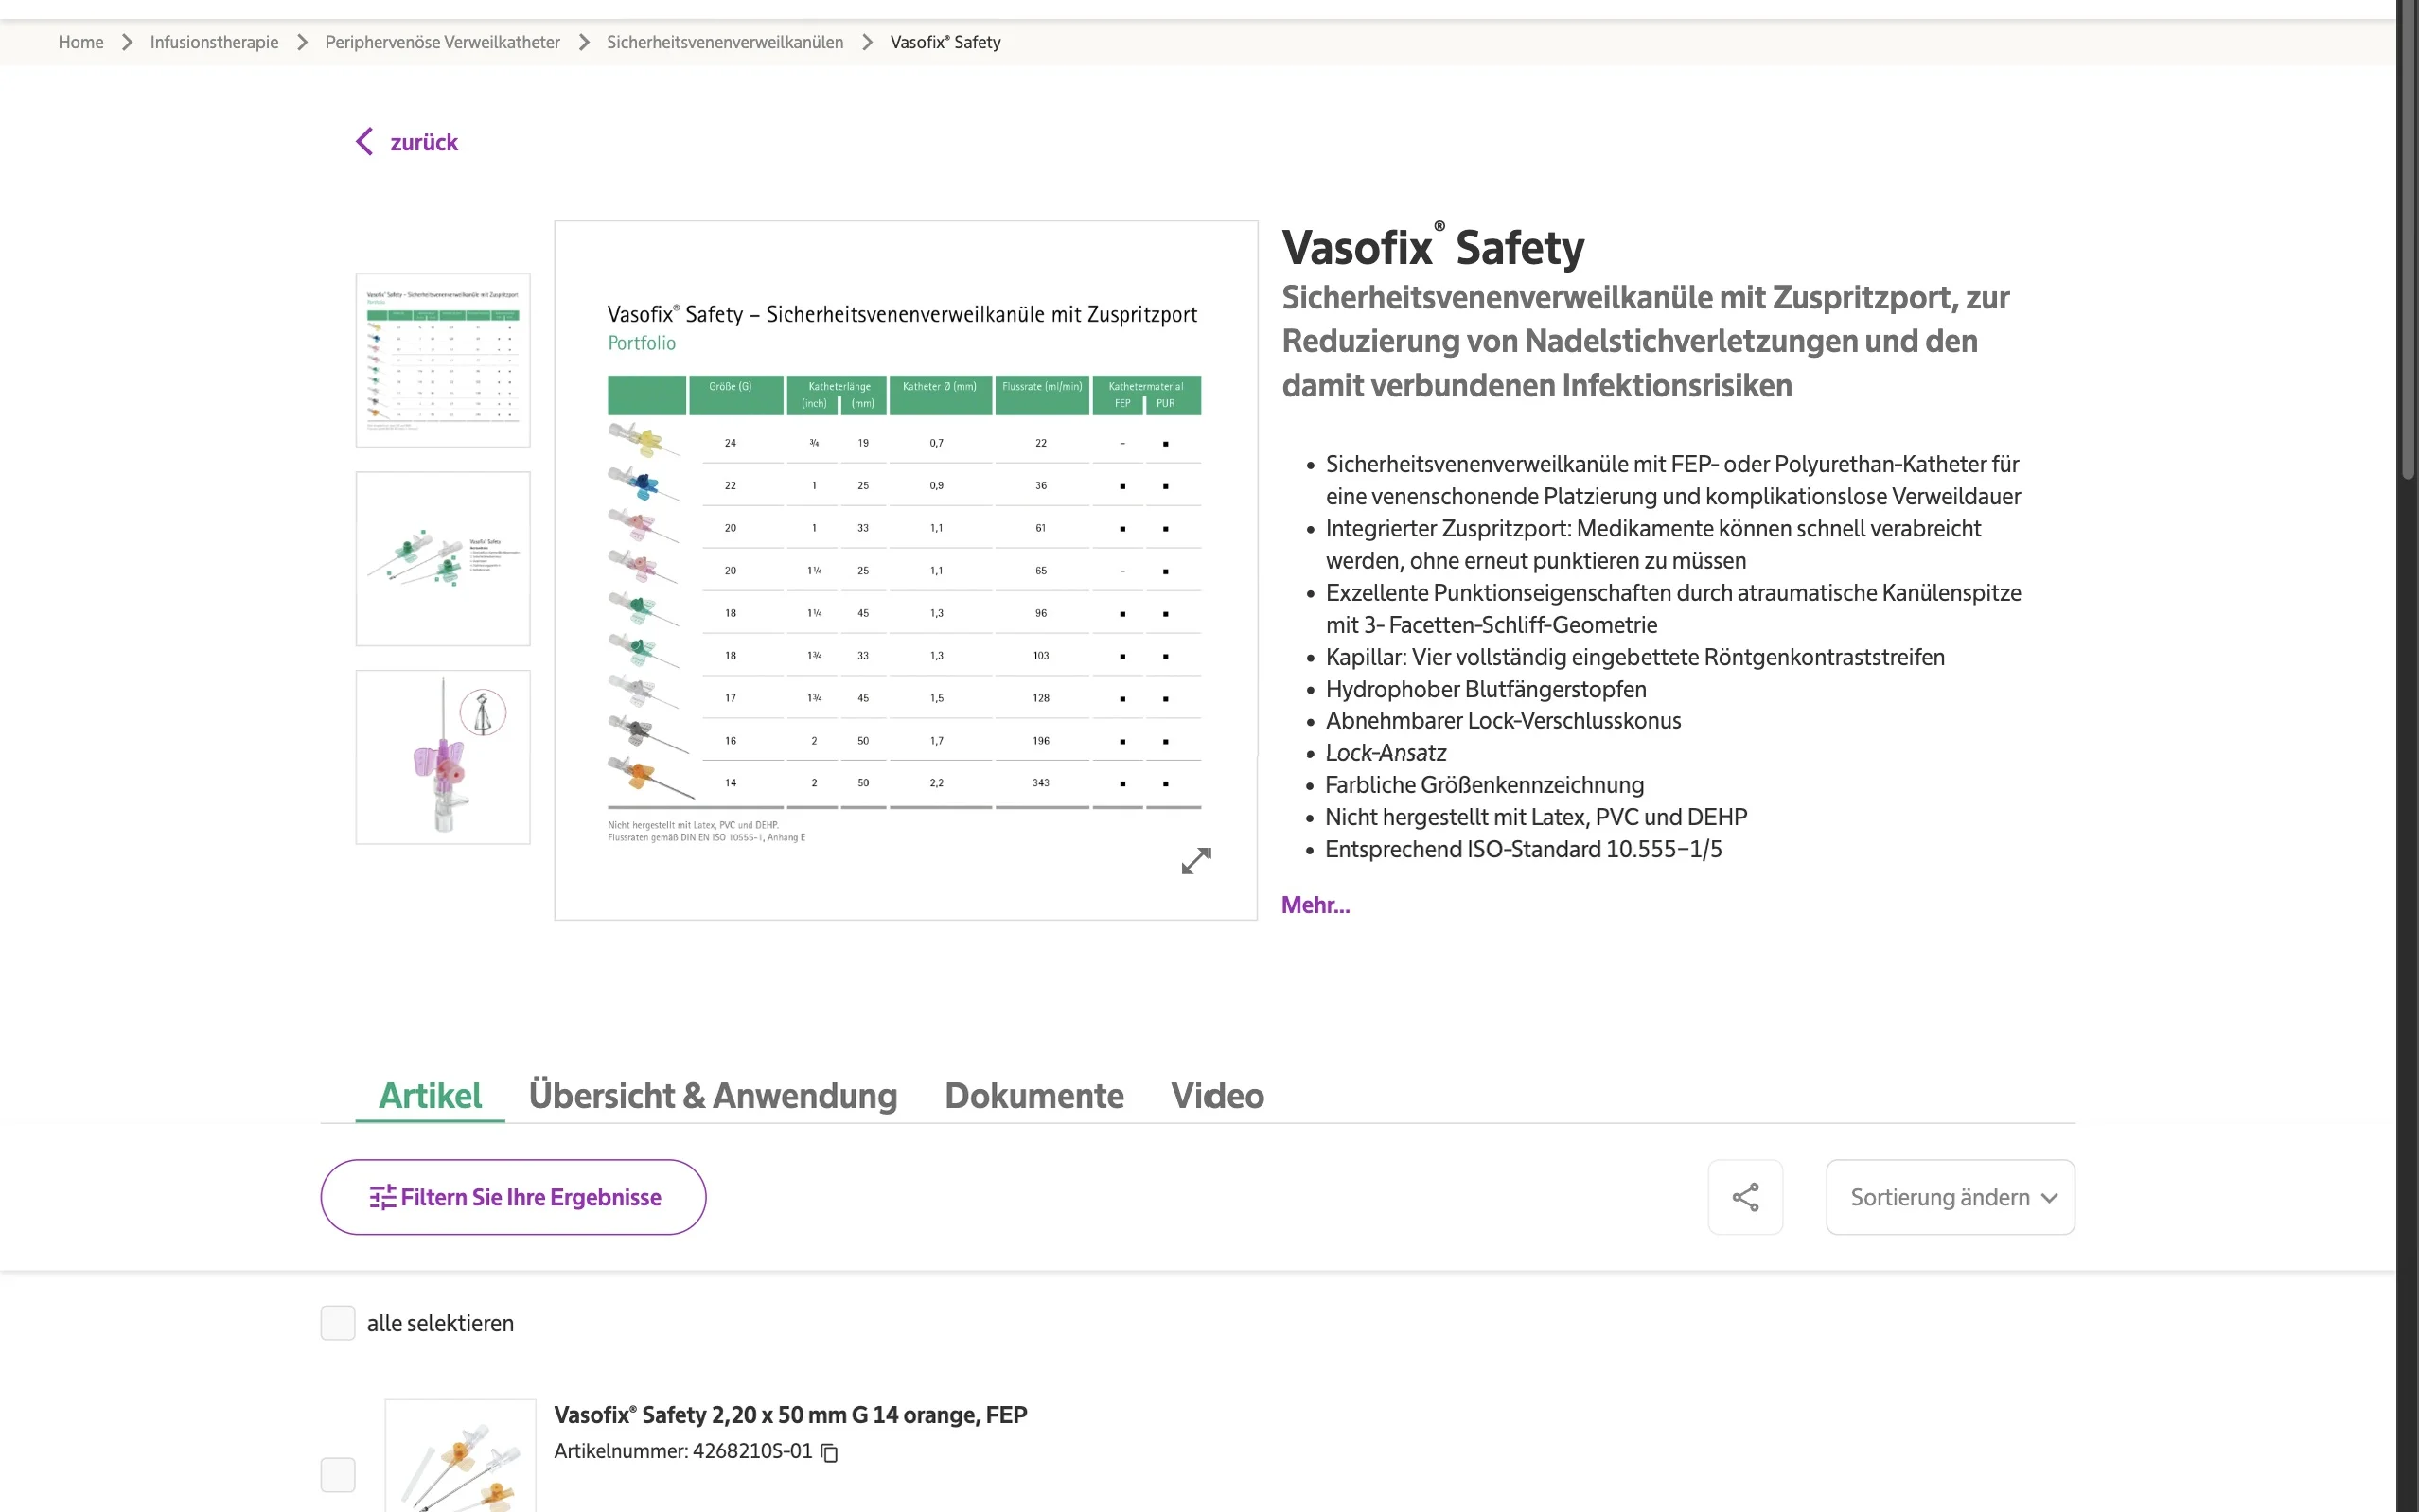Image resolution: width=2419 pixels, height=1512 pixels.
Task: Click 'Artikelnummer: 4268210S-01' text
Action: [x=683, y=1451]
